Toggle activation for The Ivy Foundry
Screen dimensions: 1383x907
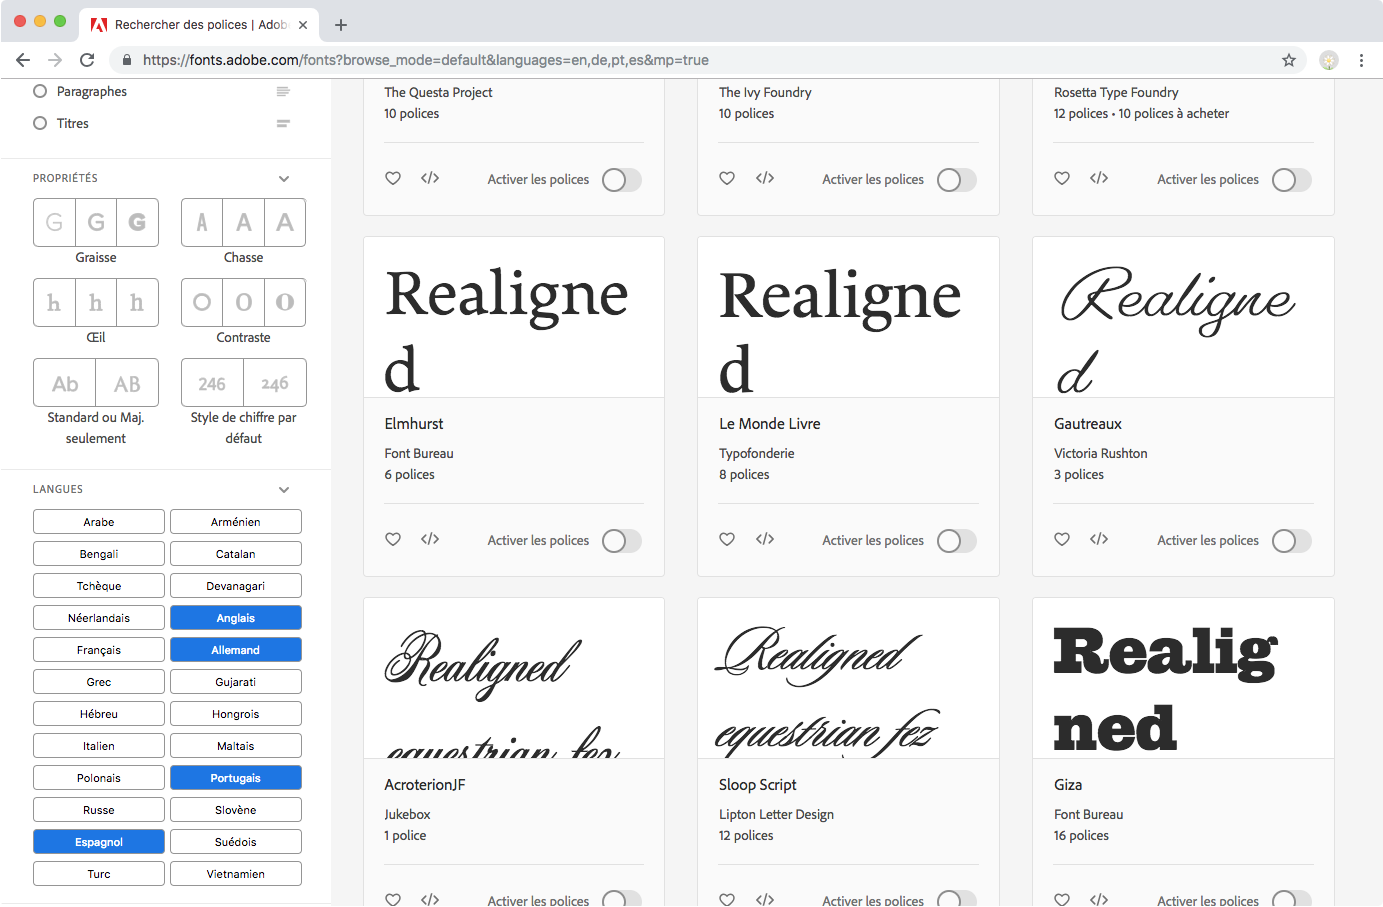pos(956,180)
